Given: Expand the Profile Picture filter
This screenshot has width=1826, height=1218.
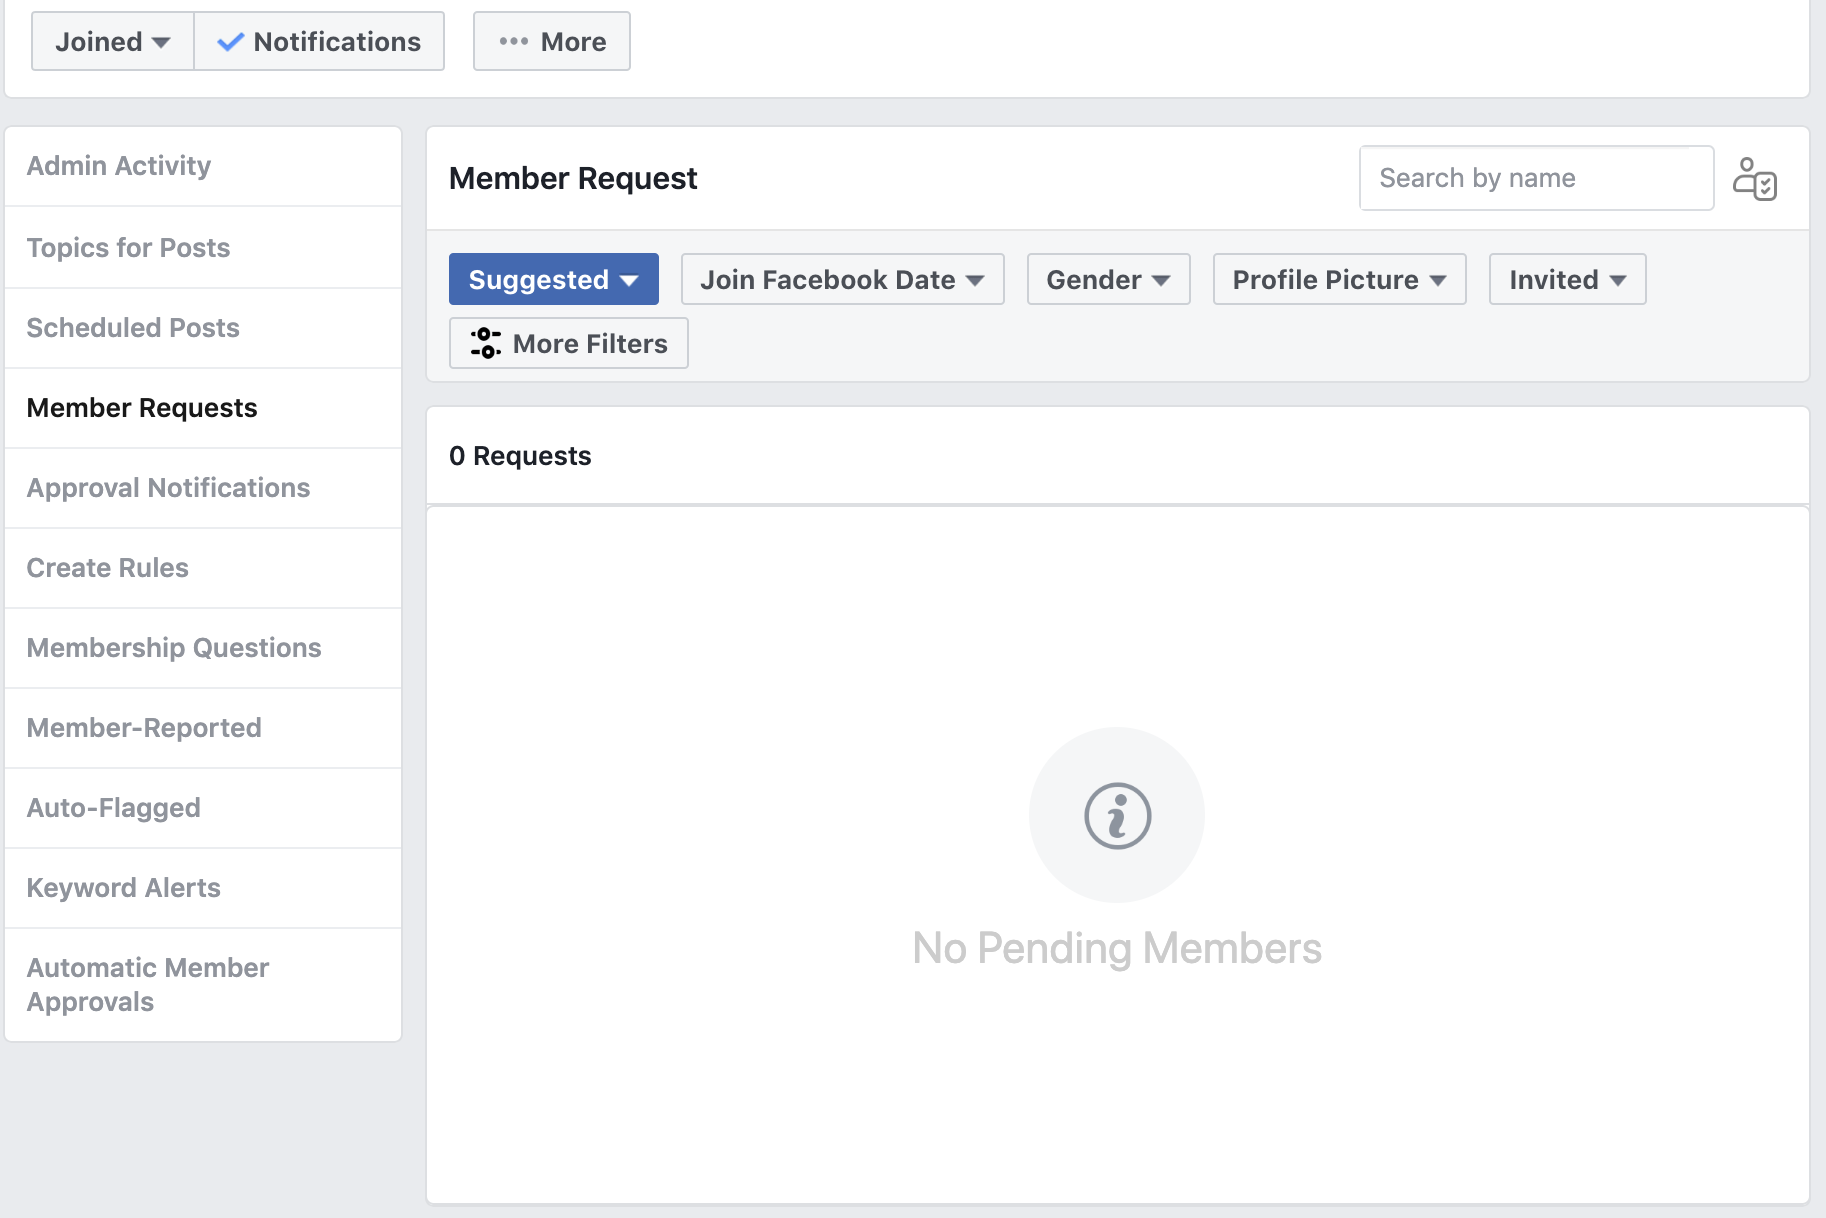Looking at the screenshot, I should click(1338, 279).
